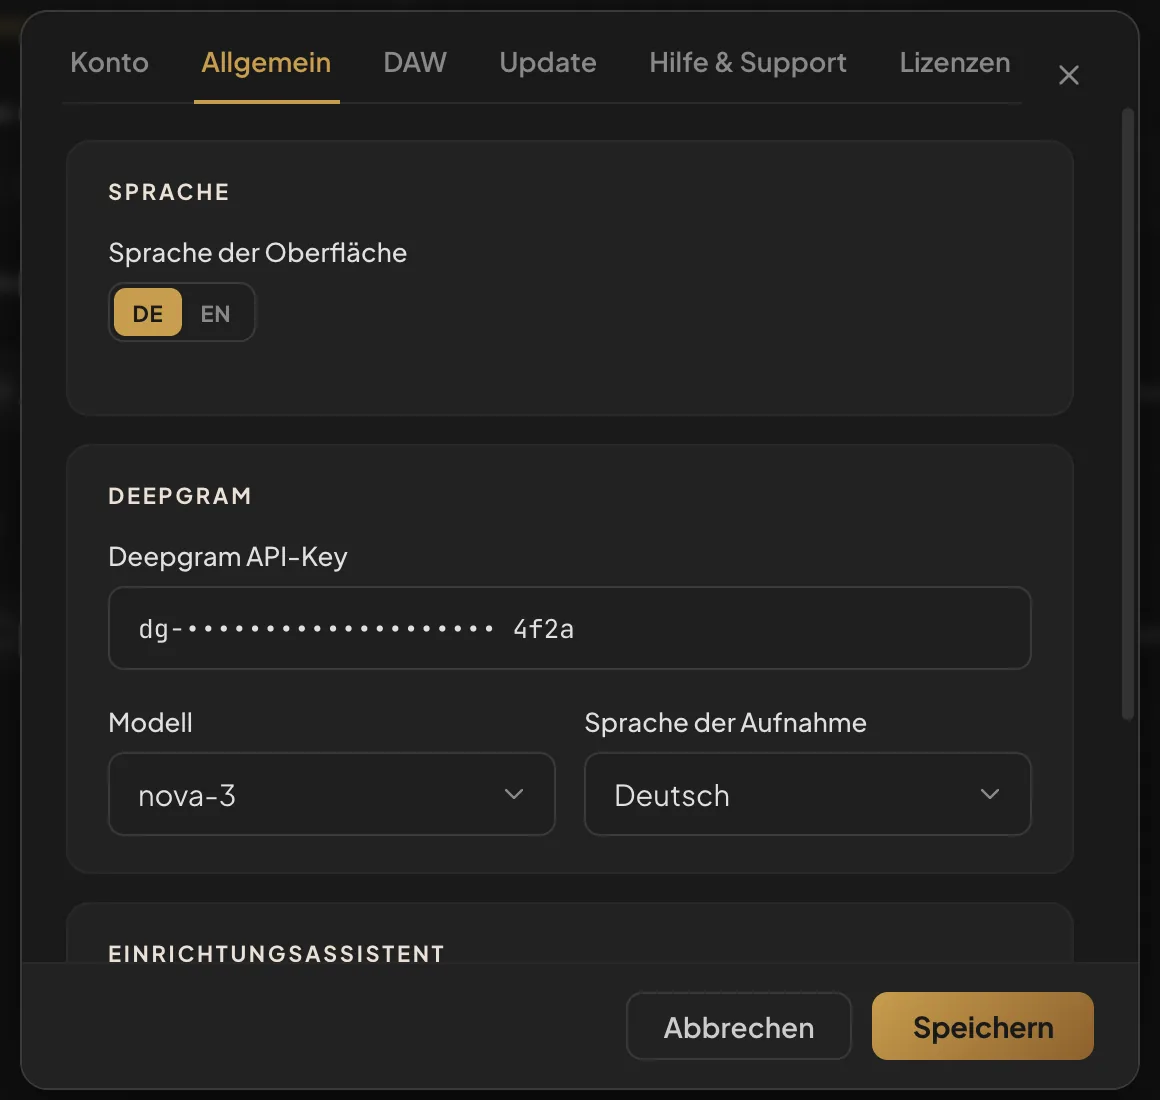This screenshot has height=1100, width=1160.
Task: Click the Modell label
Action: coord(151,723)
